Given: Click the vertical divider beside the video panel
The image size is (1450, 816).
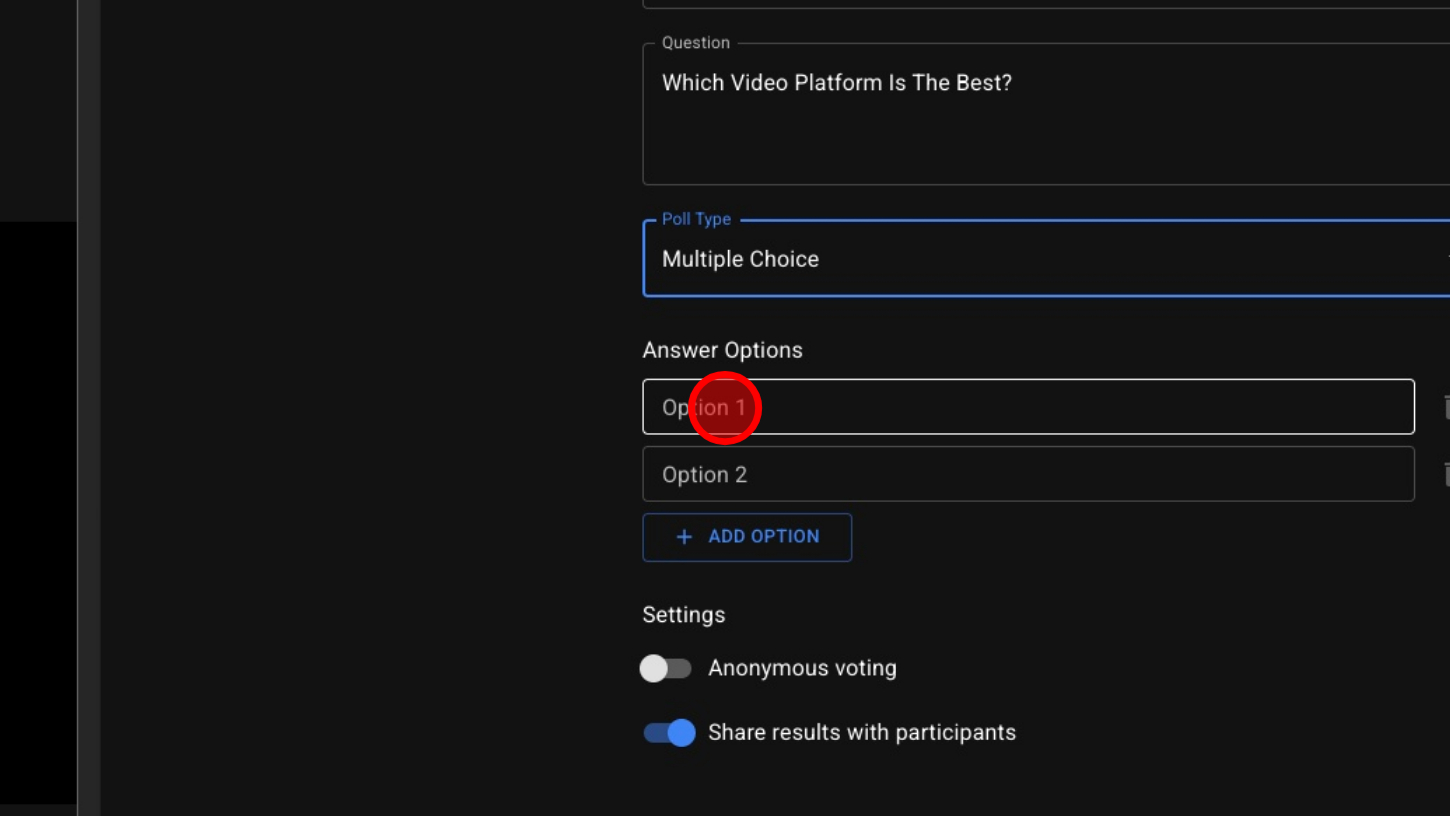Looking at the screenshot, I should (x=89, y=408).
